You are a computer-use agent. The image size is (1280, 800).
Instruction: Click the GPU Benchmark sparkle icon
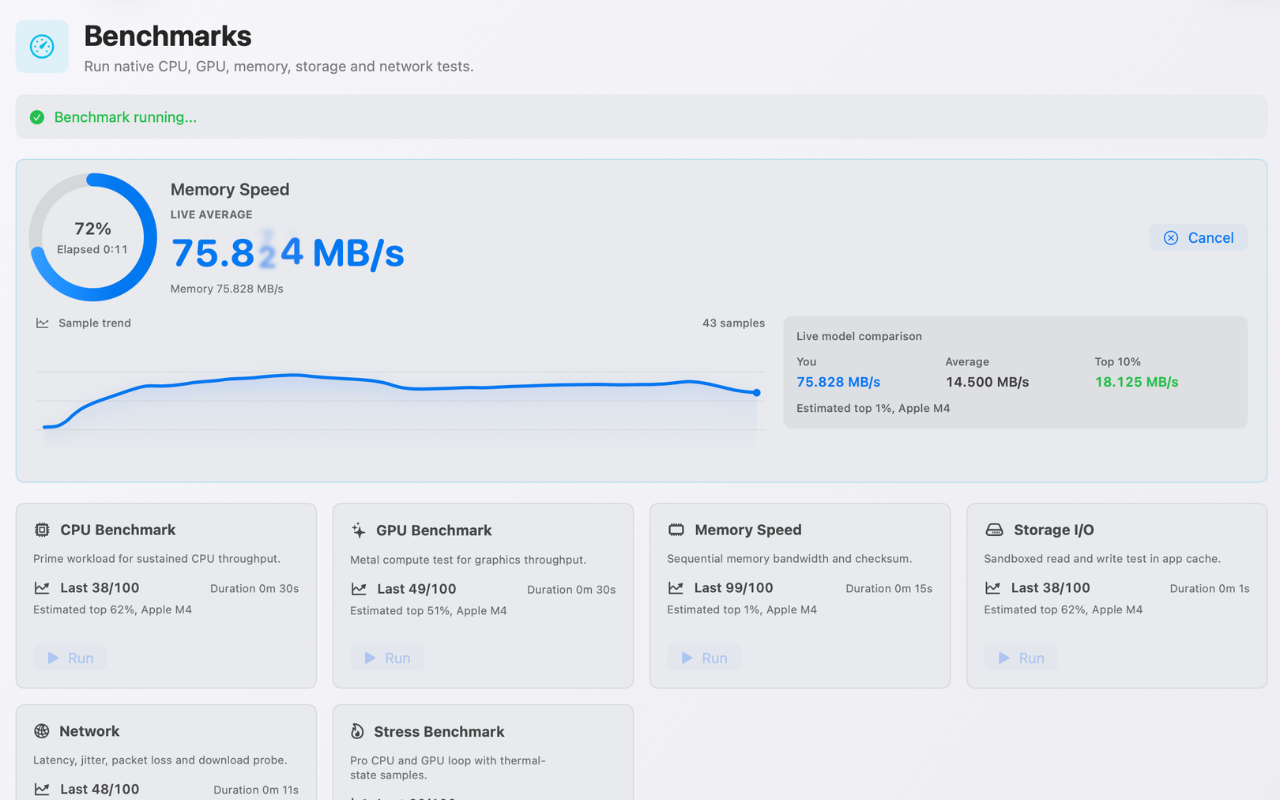(359, 530)
